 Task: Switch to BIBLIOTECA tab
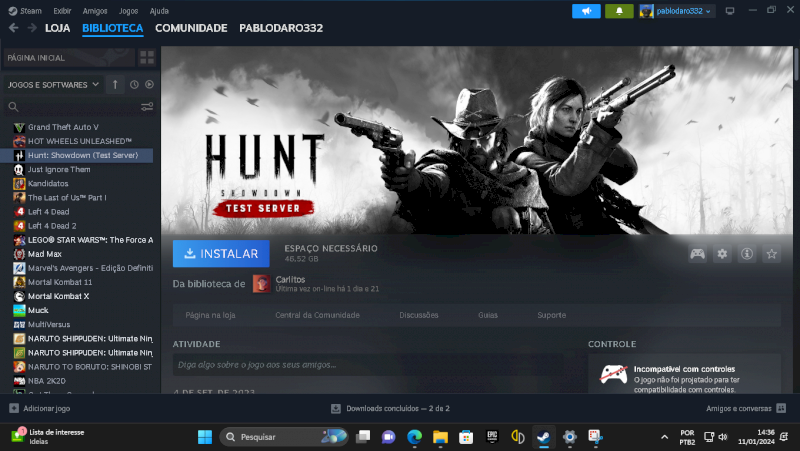(x=113, y=28)
